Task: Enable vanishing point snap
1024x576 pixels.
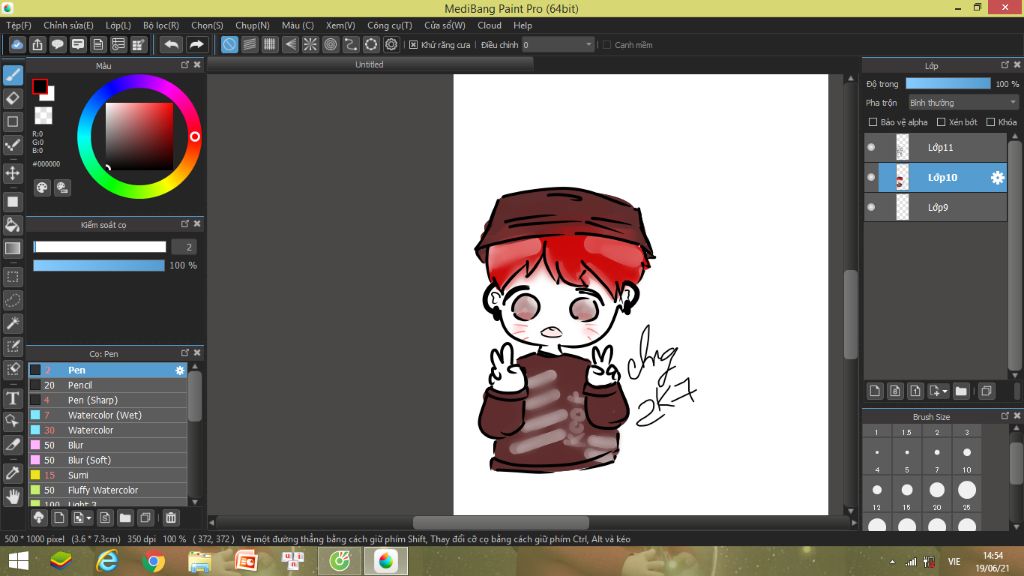Action: point(290,44)
